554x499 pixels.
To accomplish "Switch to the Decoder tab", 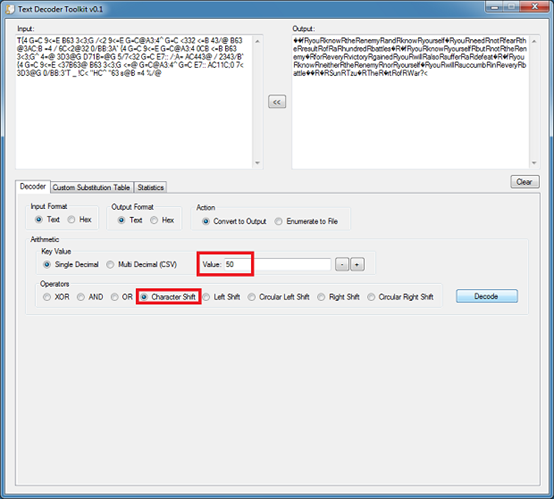I will (33, 187).
